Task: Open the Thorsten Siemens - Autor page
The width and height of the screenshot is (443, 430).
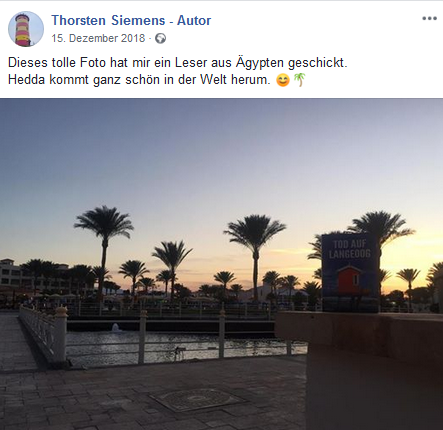Action: [131, 20]
